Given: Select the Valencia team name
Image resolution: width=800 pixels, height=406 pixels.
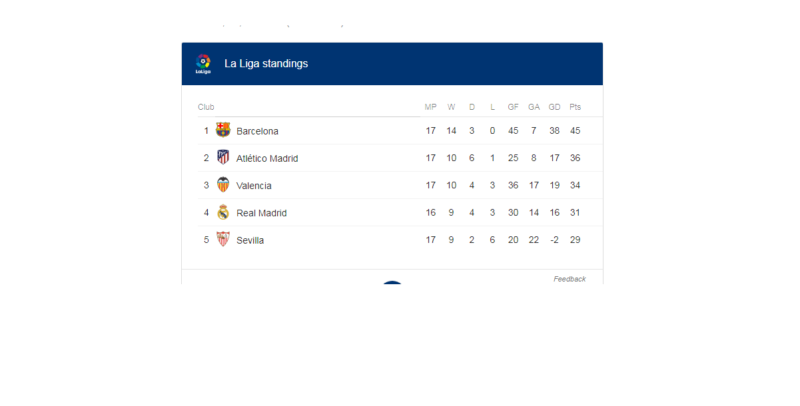Looking at the screenshot, I should (254, 186).
